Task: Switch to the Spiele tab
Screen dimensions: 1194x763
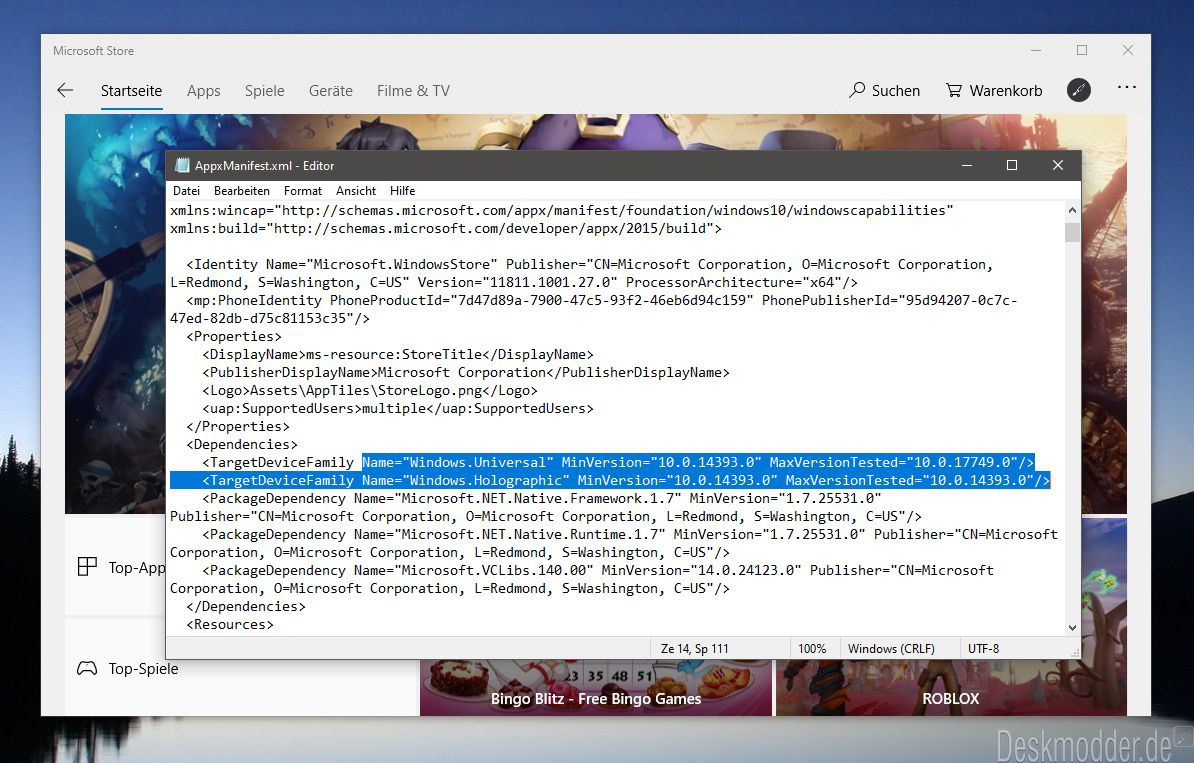Action: click(264, 91)
